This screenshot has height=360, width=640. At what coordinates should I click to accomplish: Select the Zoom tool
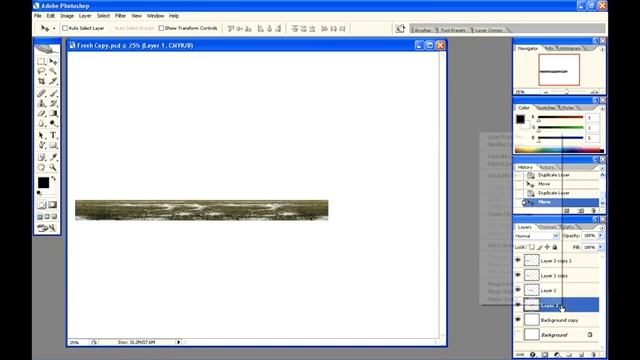point(53,167)
